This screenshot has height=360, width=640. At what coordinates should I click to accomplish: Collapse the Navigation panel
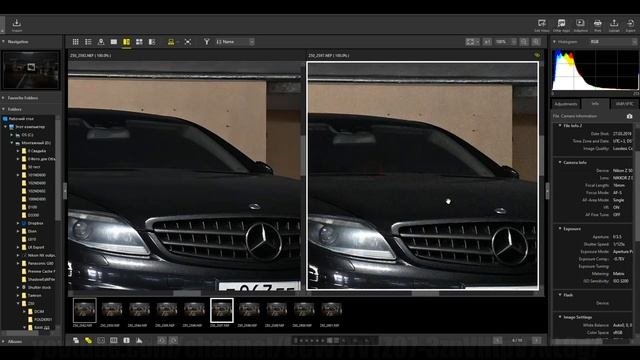coord(4,42)
